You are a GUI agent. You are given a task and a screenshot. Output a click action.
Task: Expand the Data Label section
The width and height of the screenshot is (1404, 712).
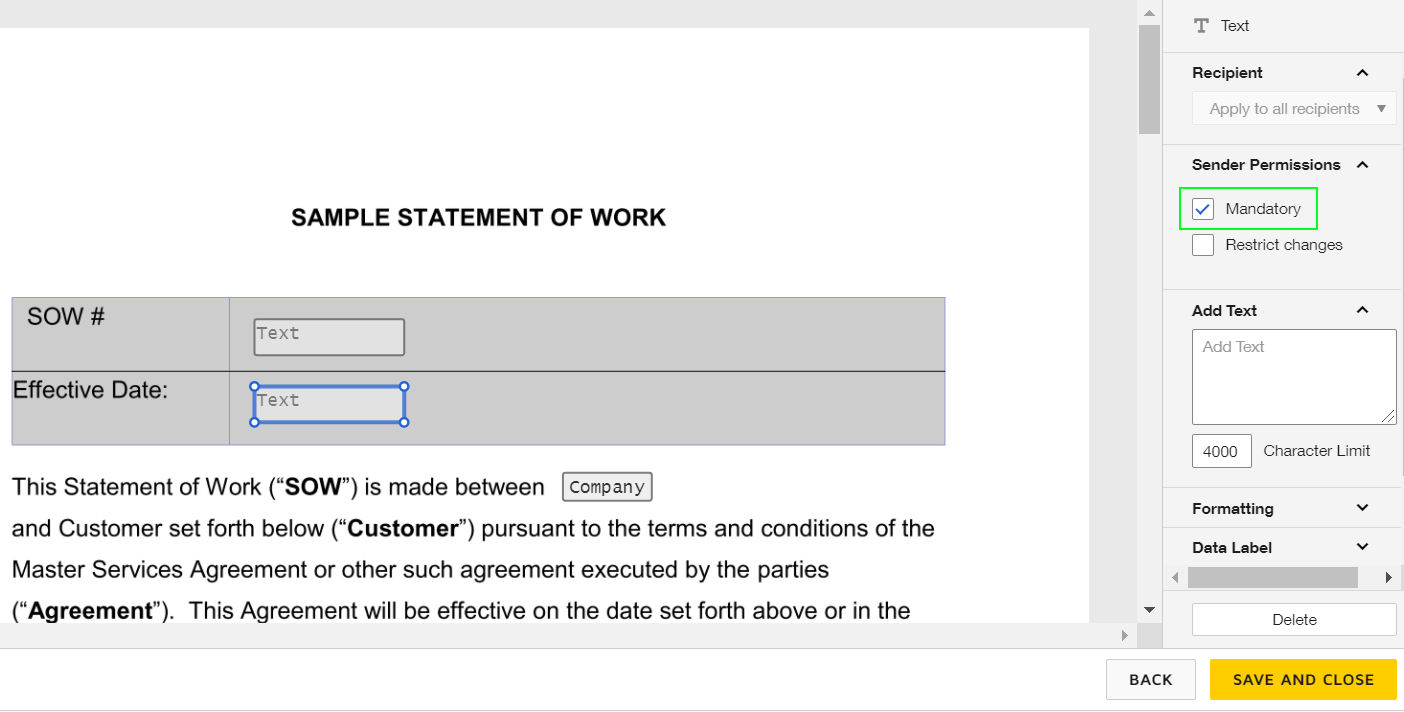(1362, 547)
